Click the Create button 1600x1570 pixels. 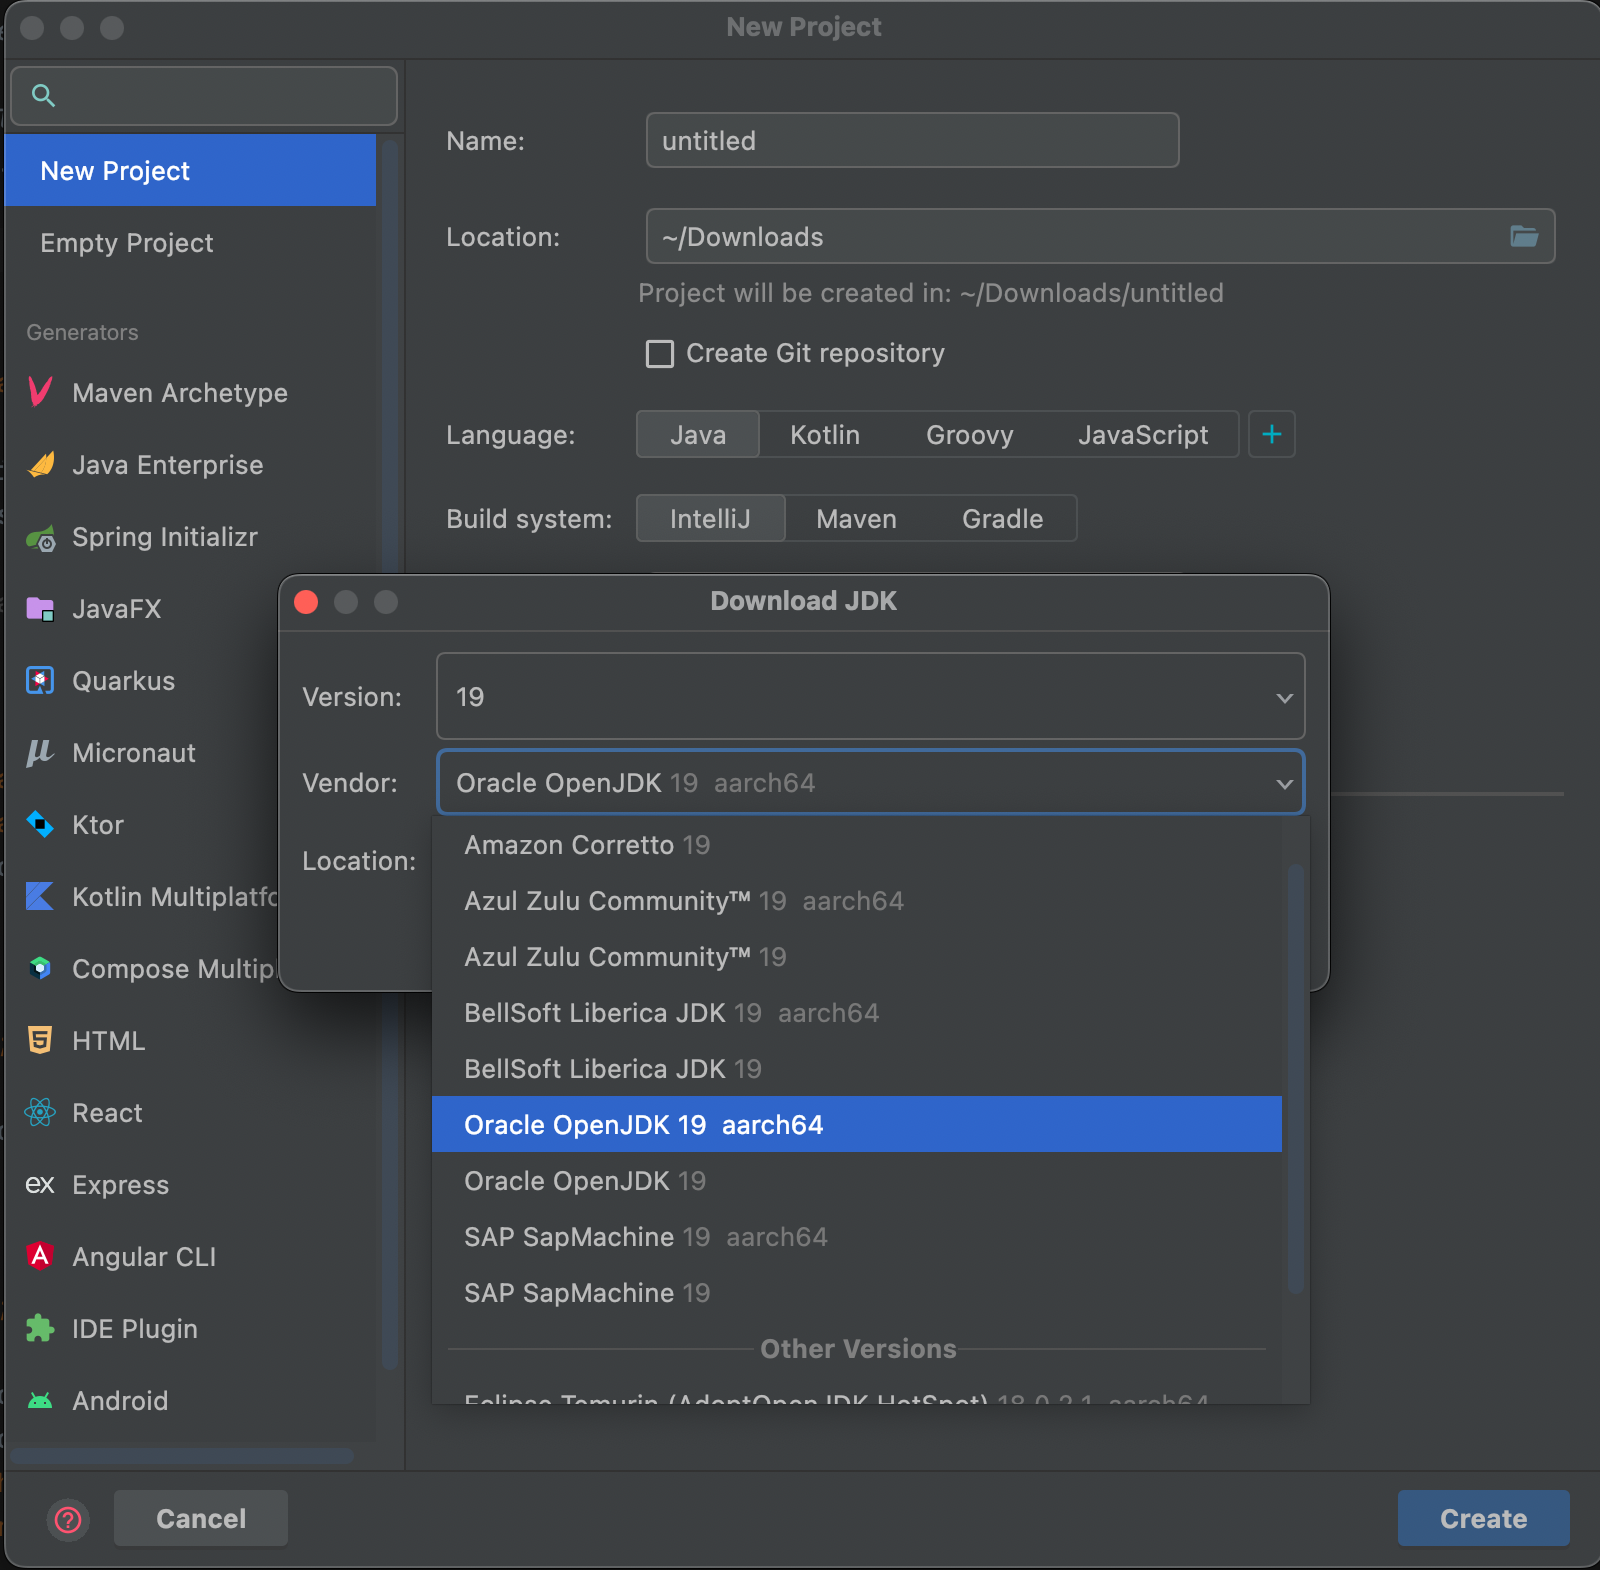point(1484,1518)
